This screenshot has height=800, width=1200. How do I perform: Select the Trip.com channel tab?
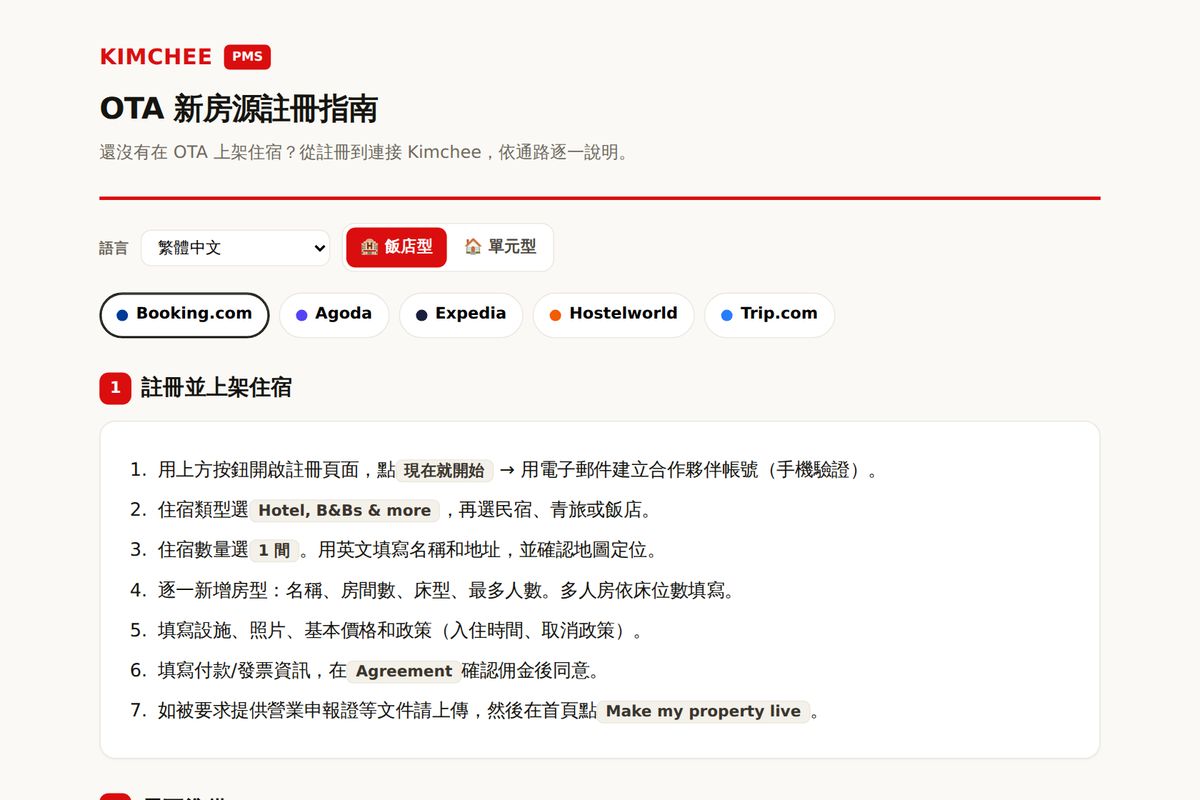click(769, 315)
